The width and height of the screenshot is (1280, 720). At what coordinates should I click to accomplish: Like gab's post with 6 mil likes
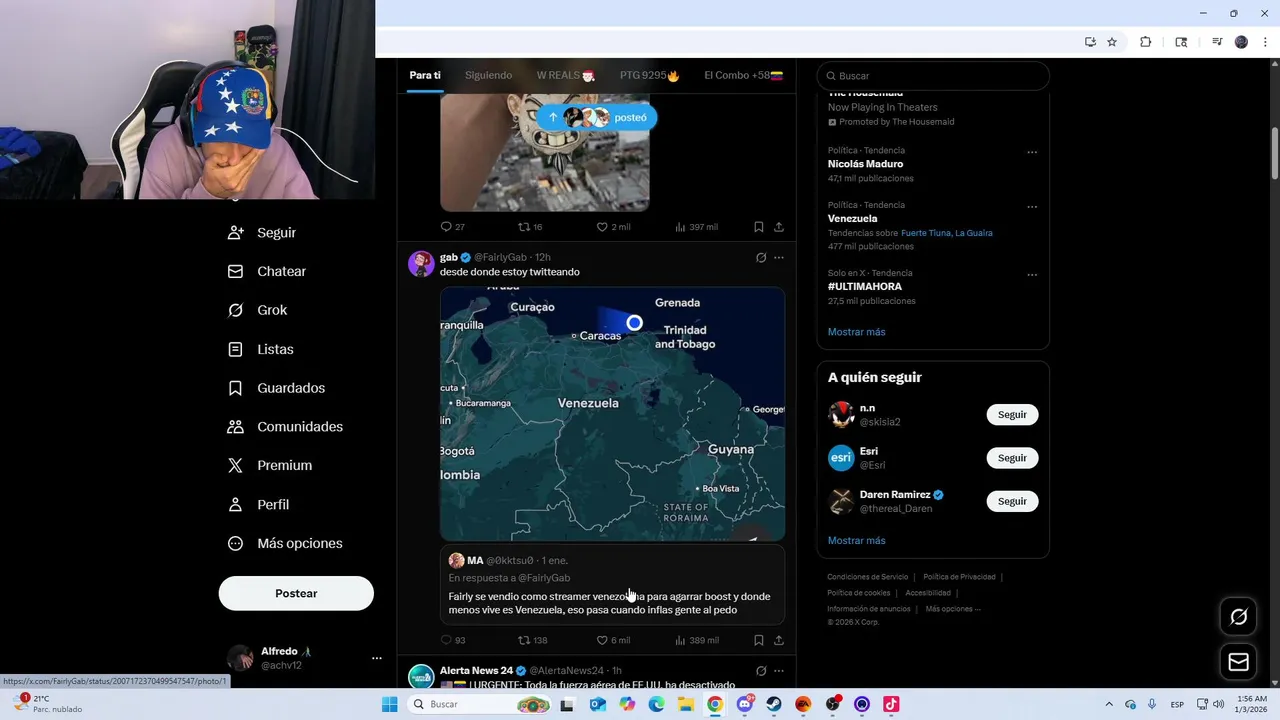(x=613, y=640)
